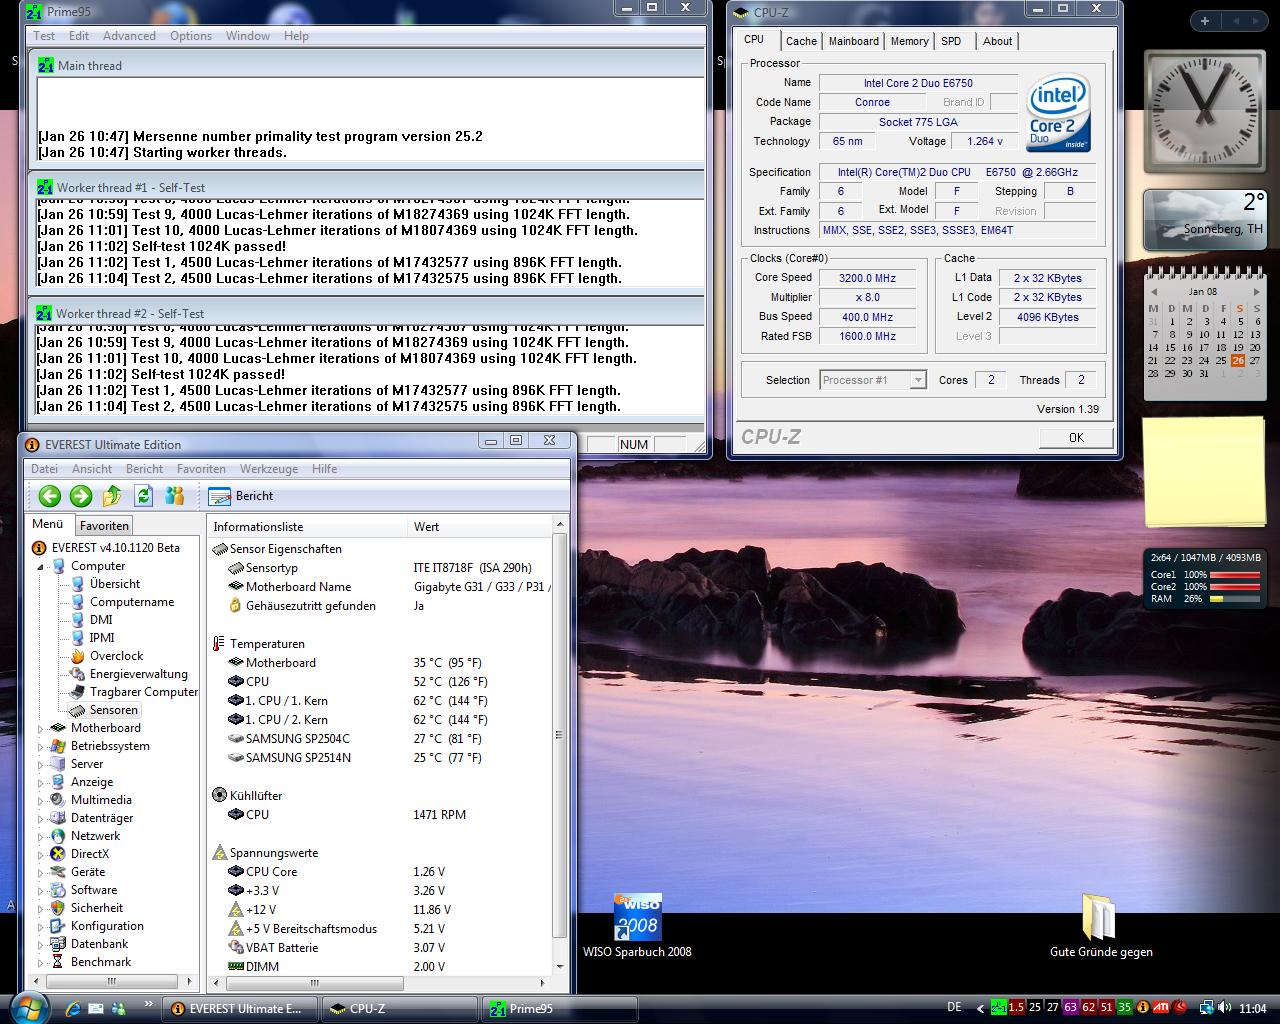The width and height of the screenshot is (1280, 1024).
Task: Open the Werkzeuge menu in EVEREST
Action: point(269,469)
